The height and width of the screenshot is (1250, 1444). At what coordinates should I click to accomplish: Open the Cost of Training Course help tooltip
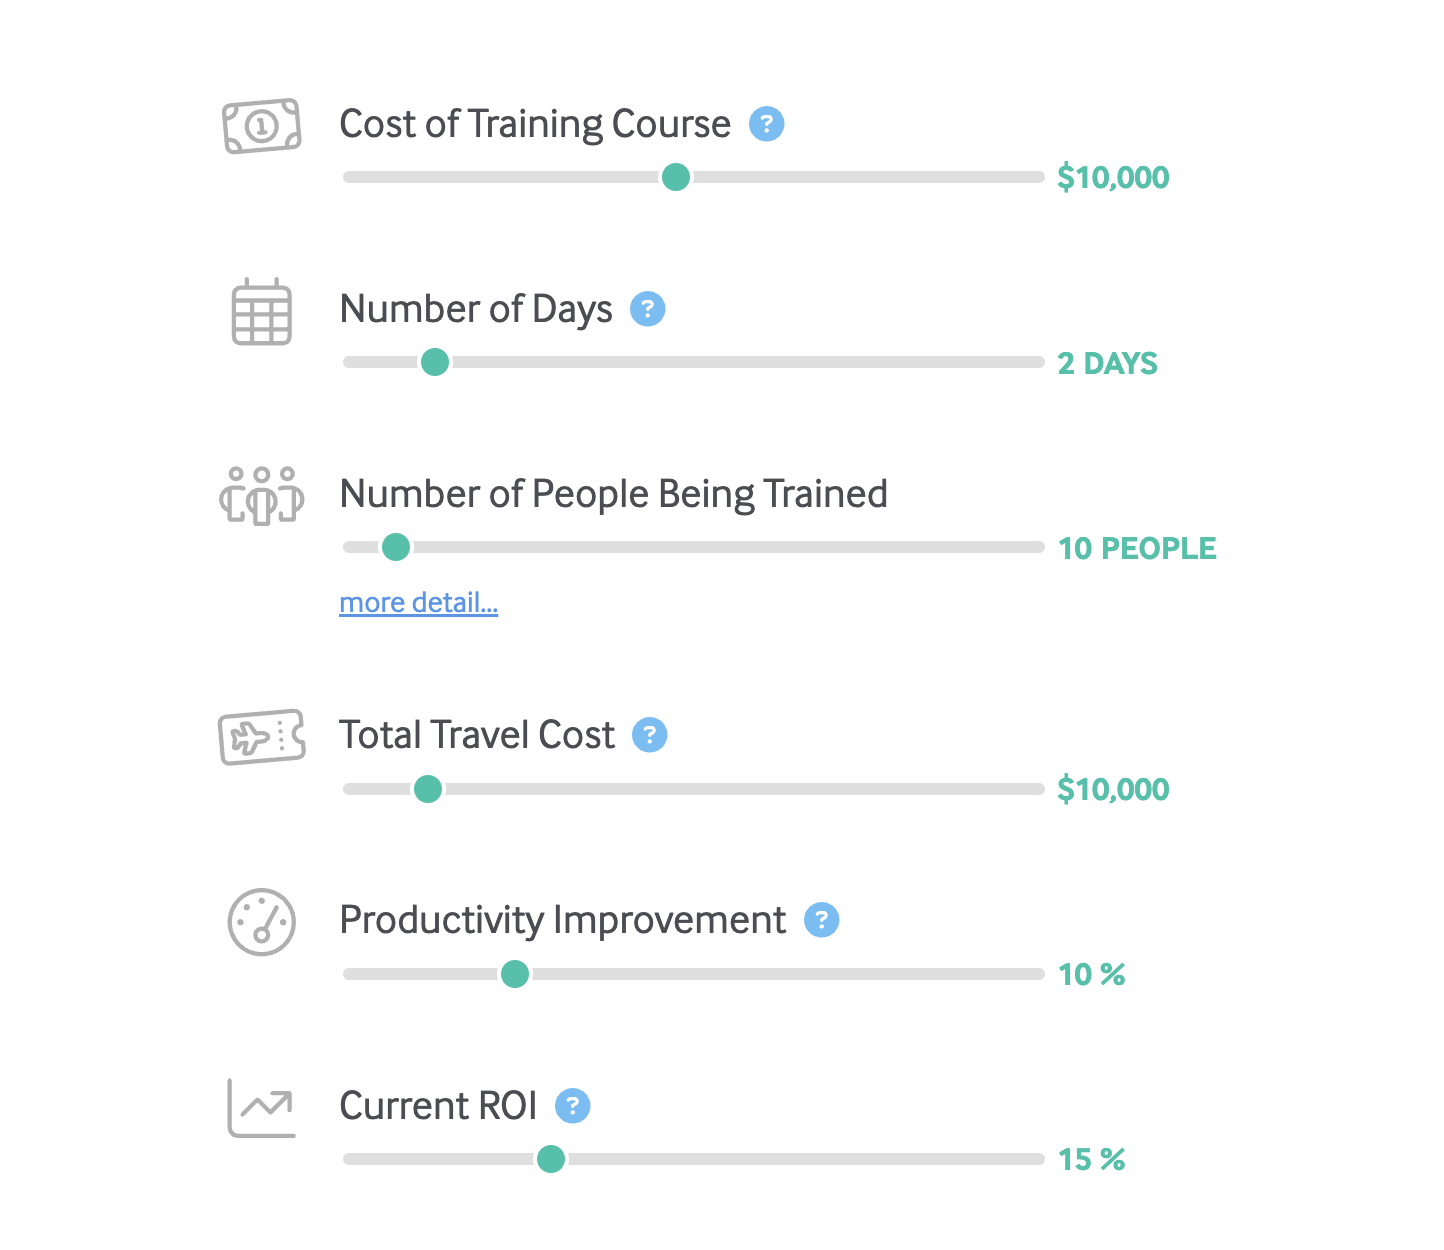coord(766,123)
